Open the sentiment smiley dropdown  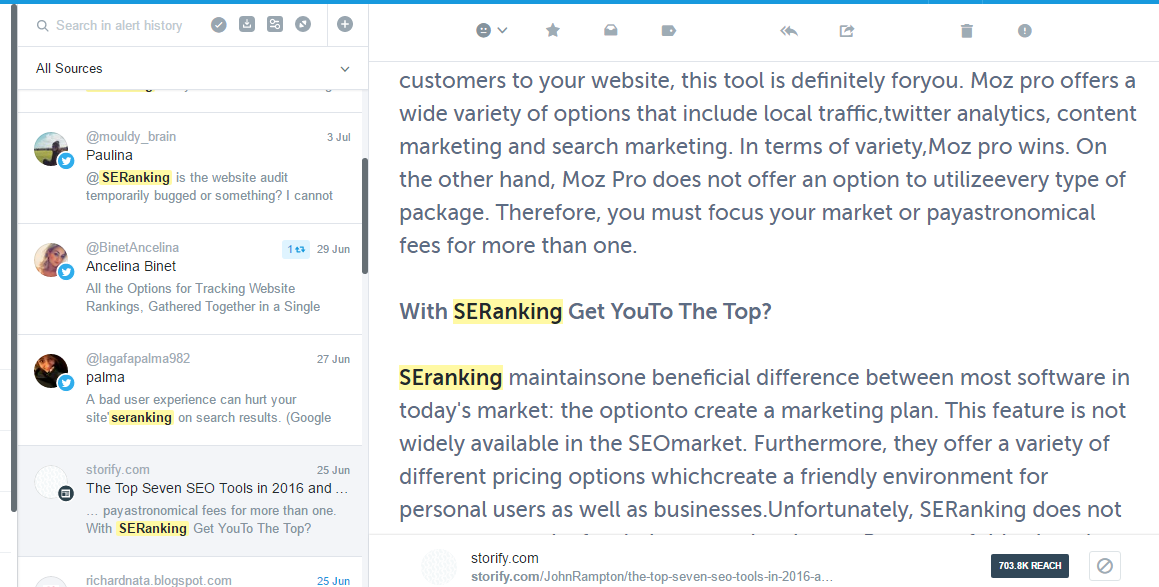coord(492,31)
